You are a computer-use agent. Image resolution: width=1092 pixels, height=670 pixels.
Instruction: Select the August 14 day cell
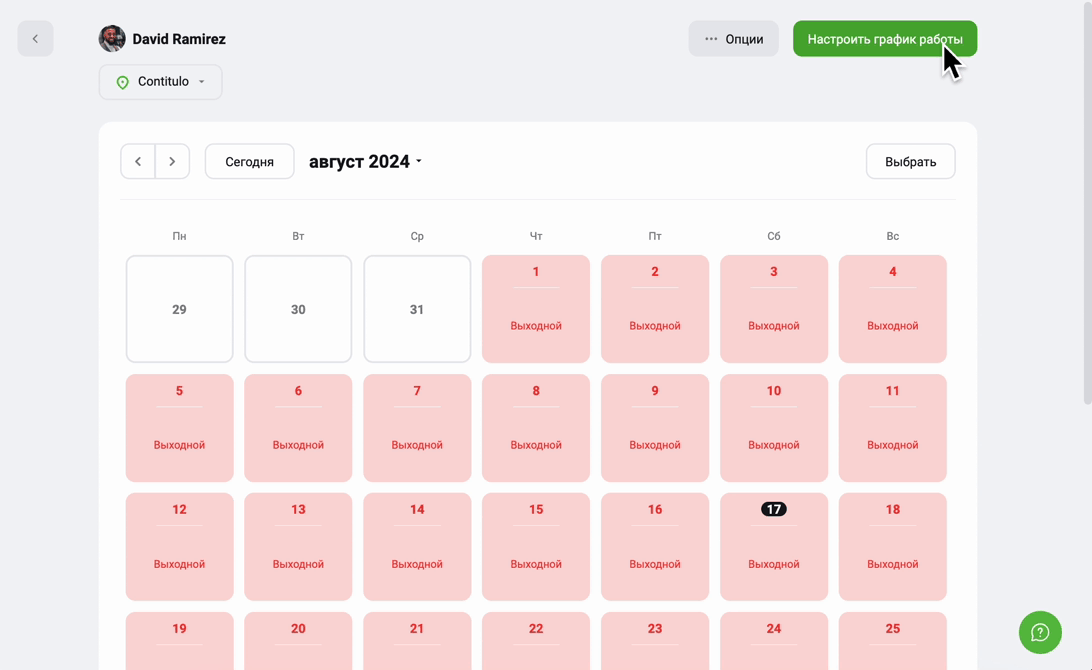416,547
